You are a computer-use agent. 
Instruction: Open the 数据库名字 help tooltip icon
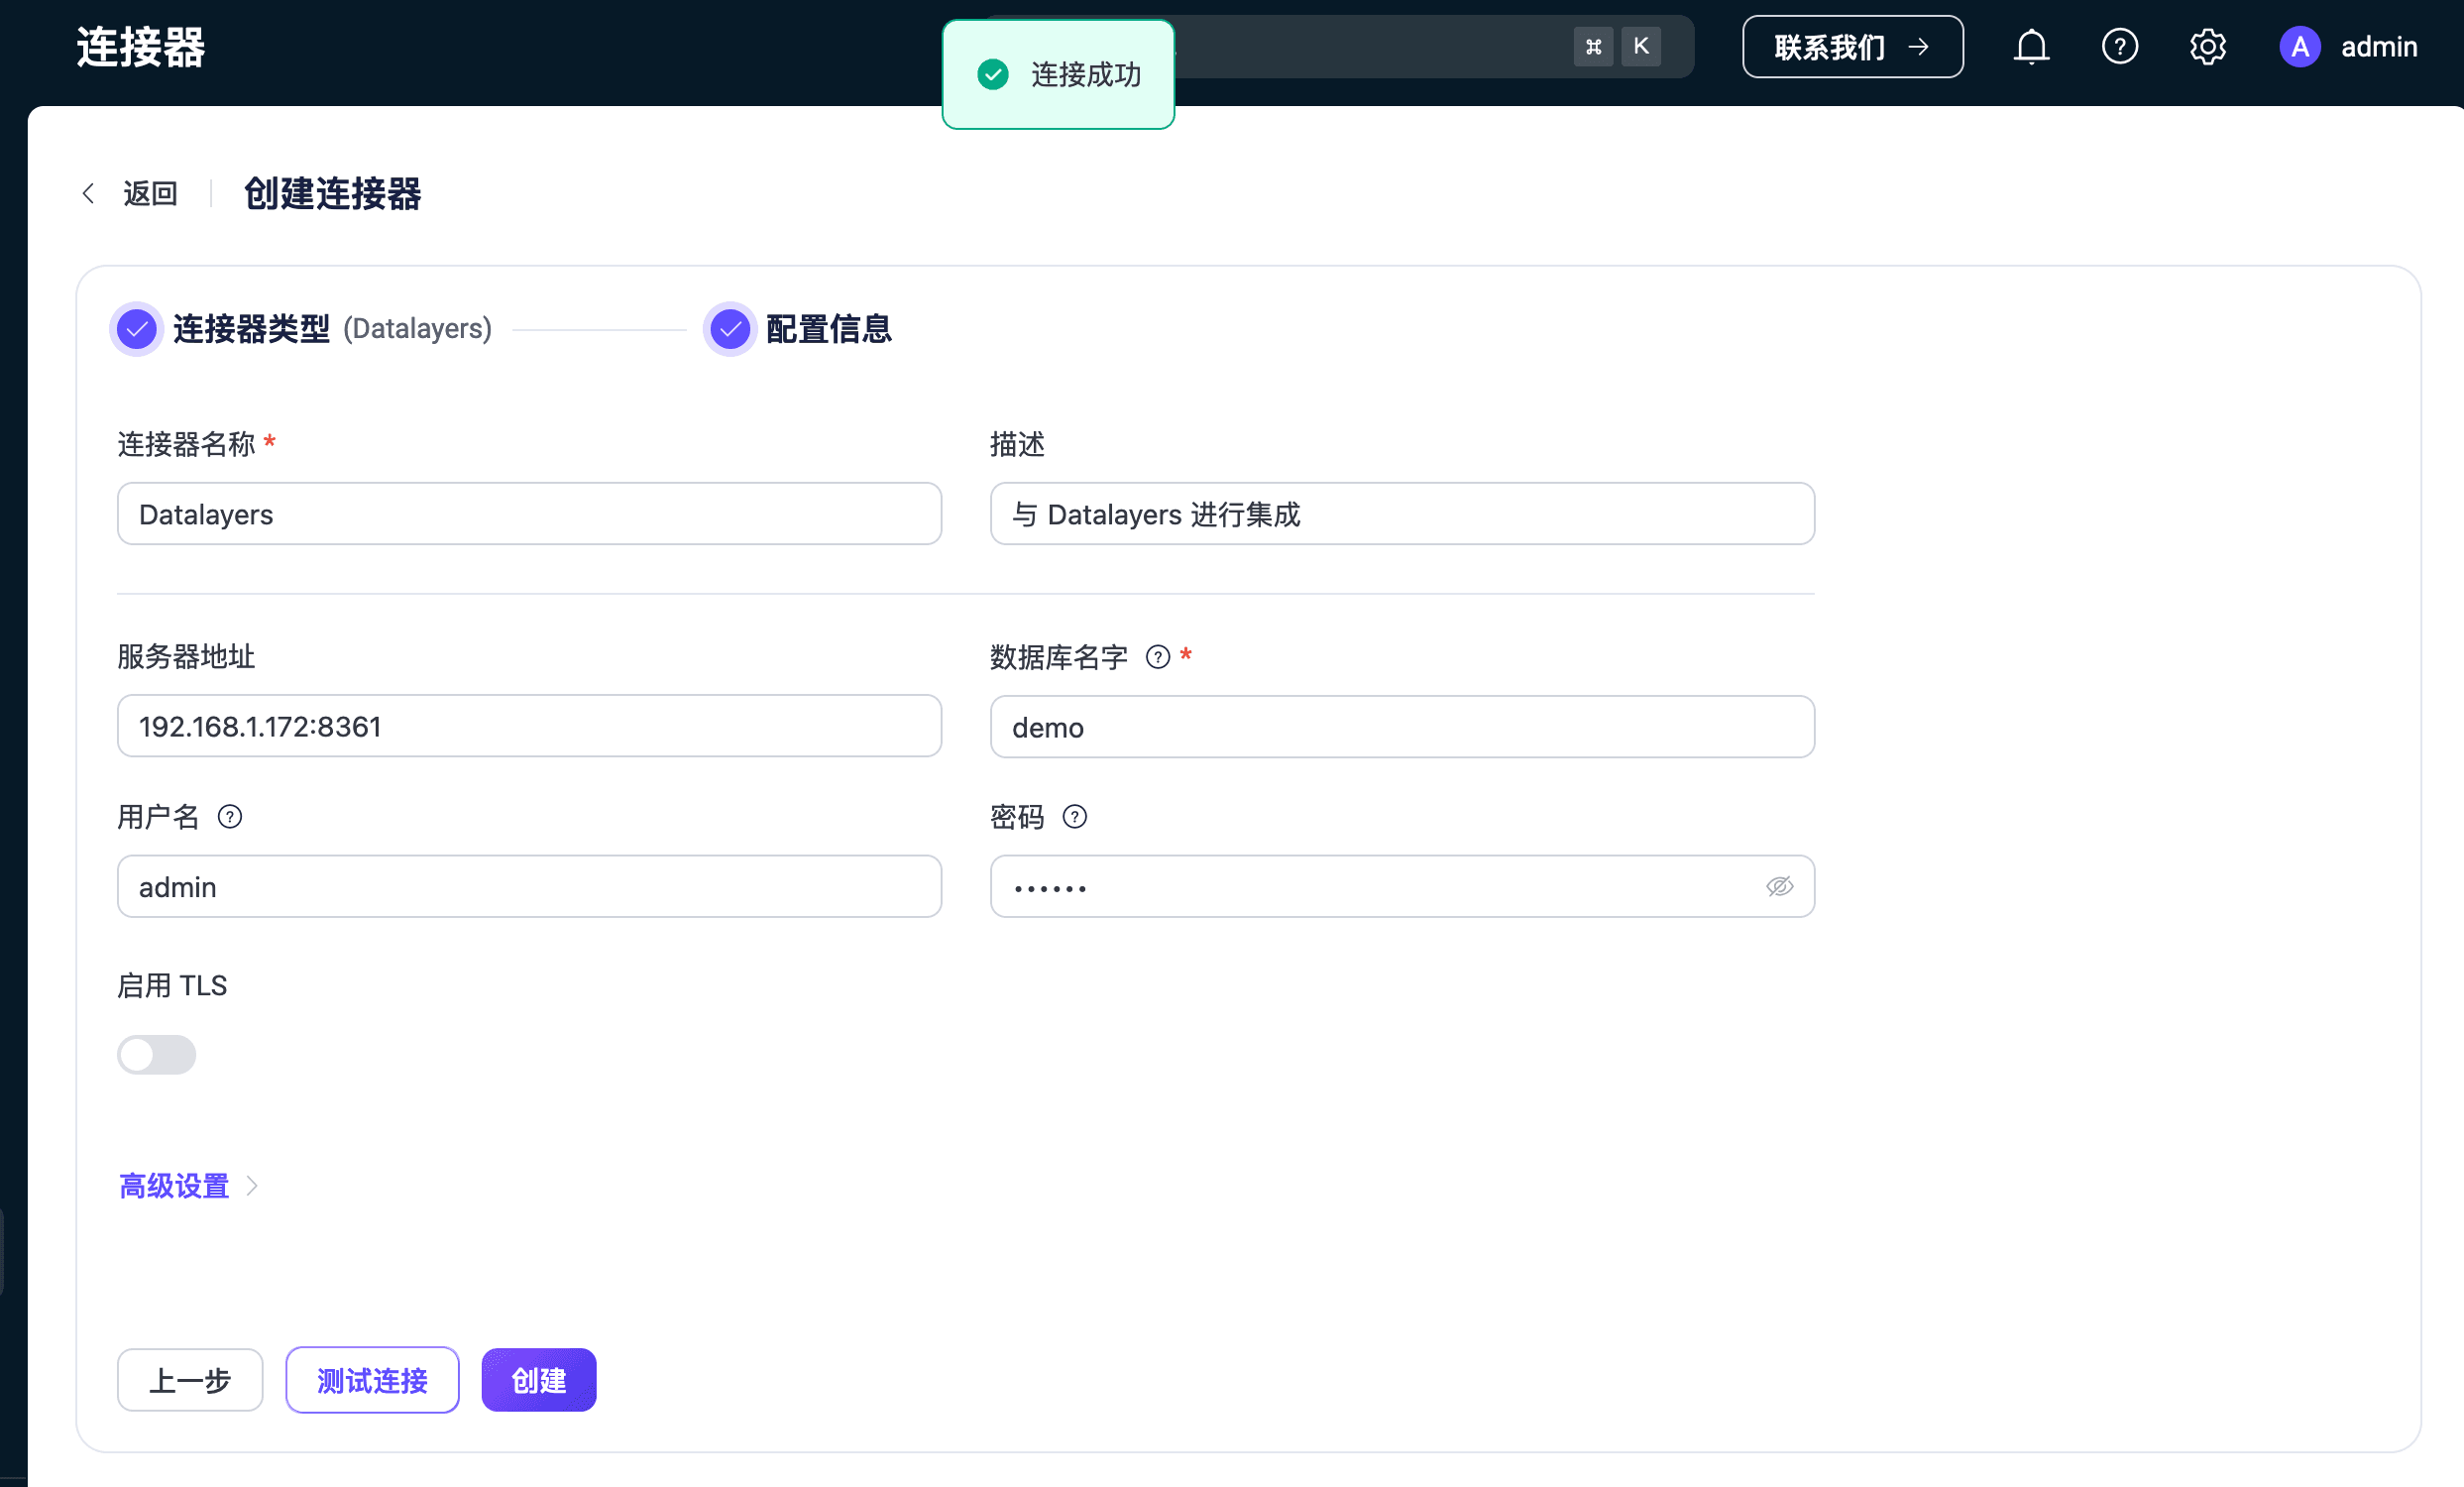click(x=1157, y=656)
